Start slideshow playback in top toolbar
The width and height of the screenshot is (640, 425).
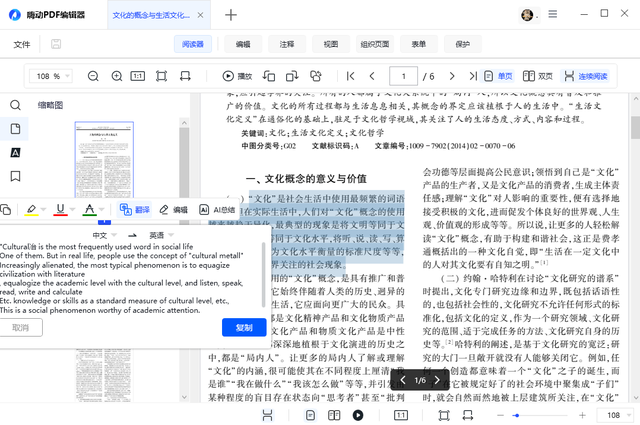(237, 76)
